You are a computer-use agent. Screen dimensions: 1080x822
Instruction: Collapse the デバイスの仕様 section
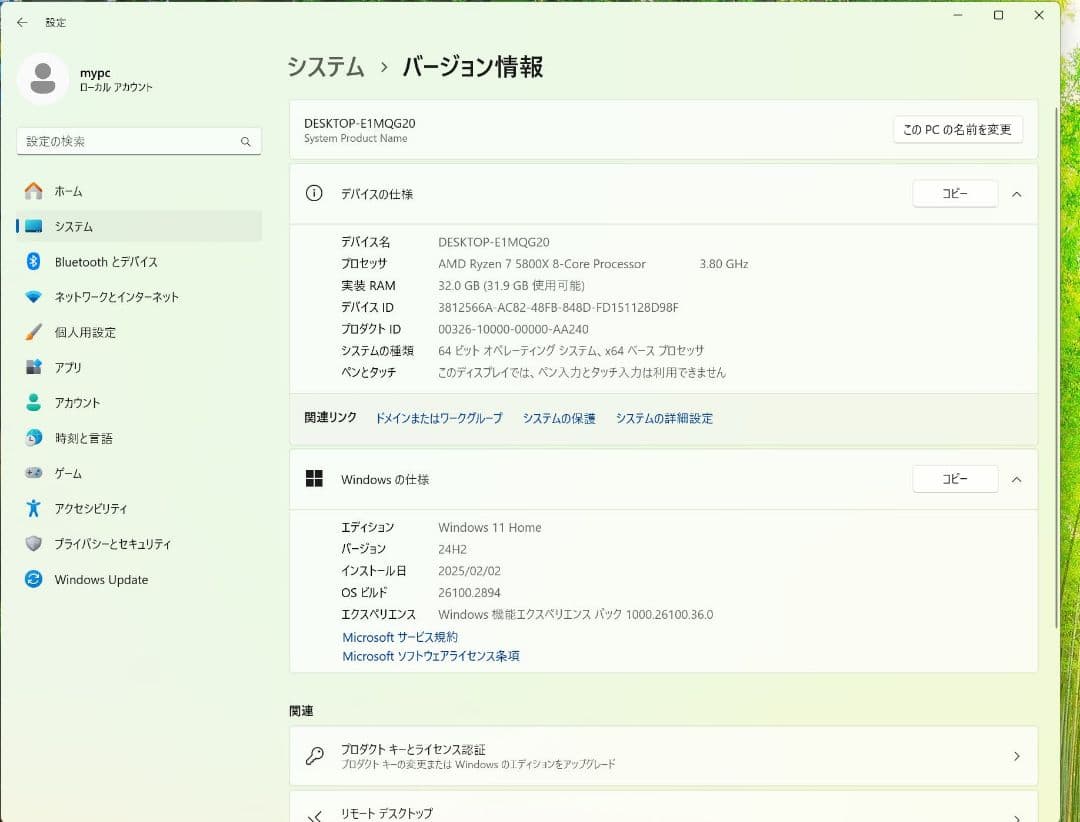pyautogui.click(x=1017, y=193)
